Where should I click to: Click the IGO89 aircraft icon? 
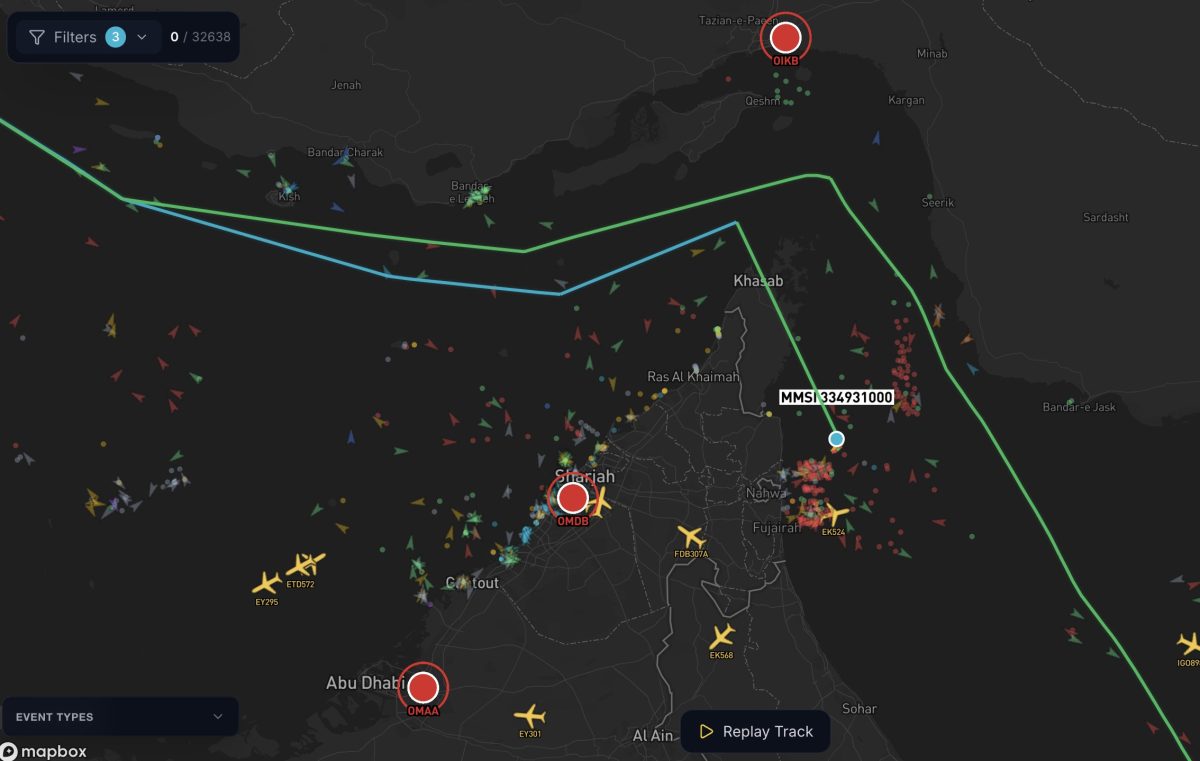pos(1188,644)
